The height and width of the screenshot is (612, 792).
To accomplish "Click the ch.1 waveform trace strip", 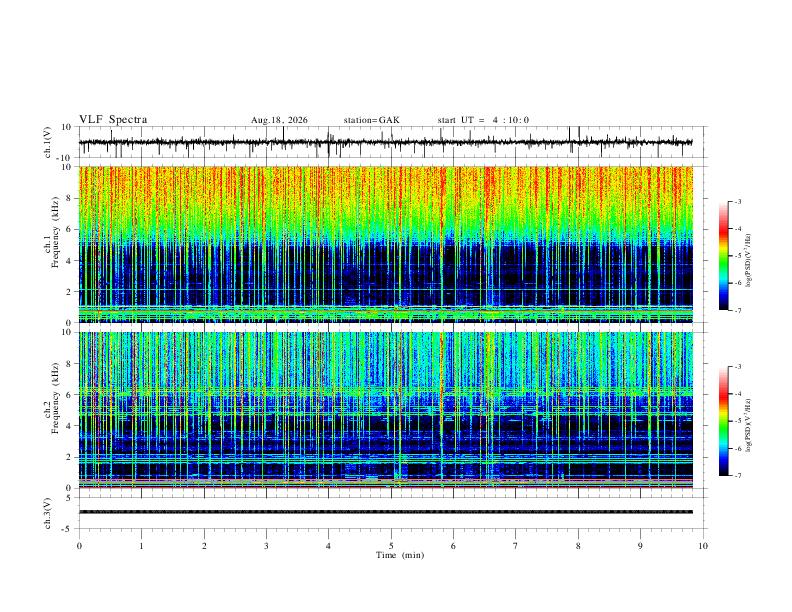I will (x=386, y=142).
